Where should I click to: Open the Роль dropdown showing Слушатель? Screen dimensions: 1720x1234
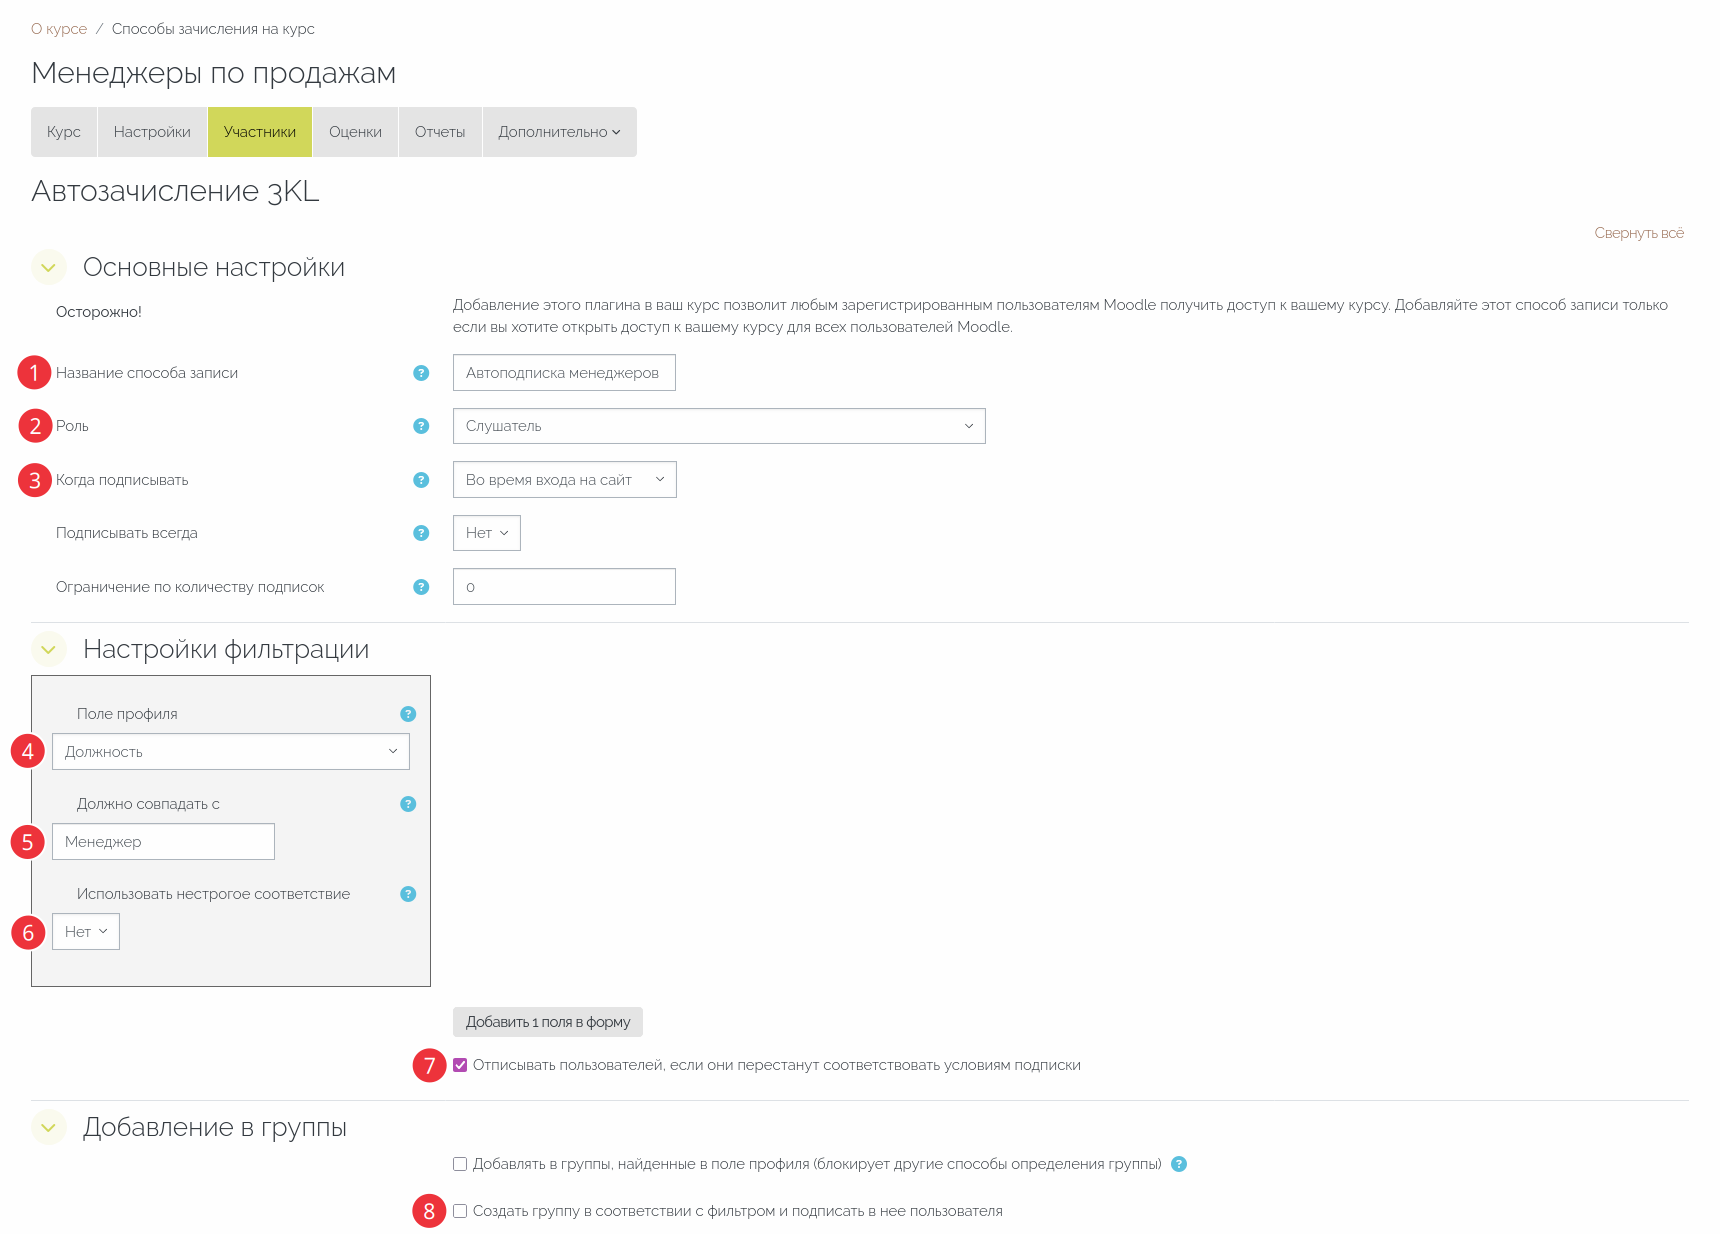coord(718,426)
